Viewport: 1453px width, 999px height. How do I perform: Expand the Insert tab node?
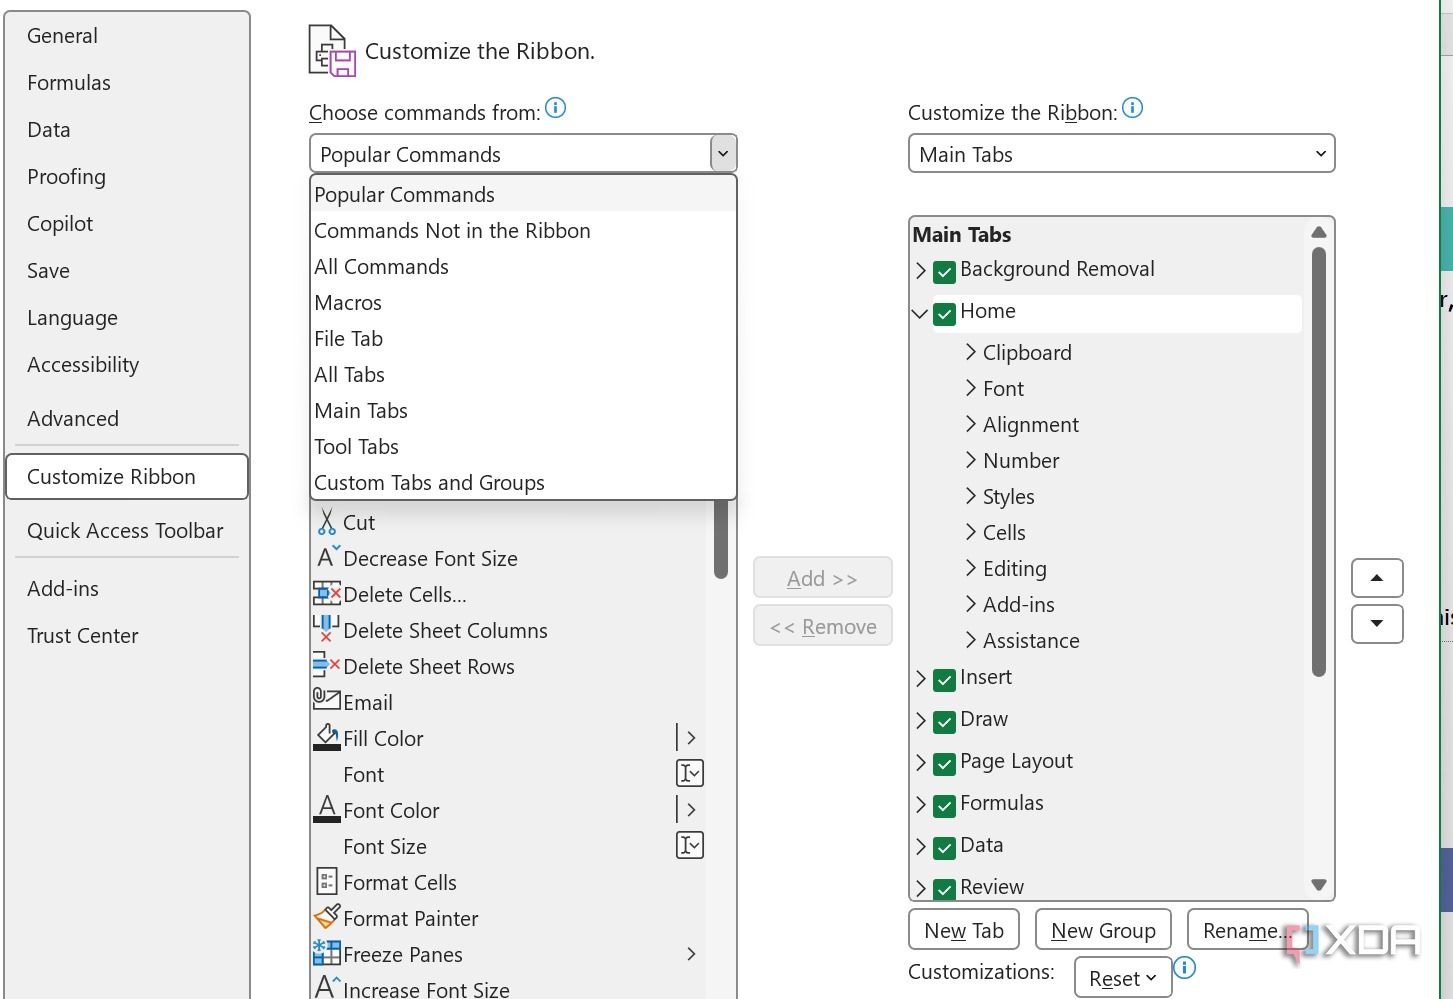920,679
